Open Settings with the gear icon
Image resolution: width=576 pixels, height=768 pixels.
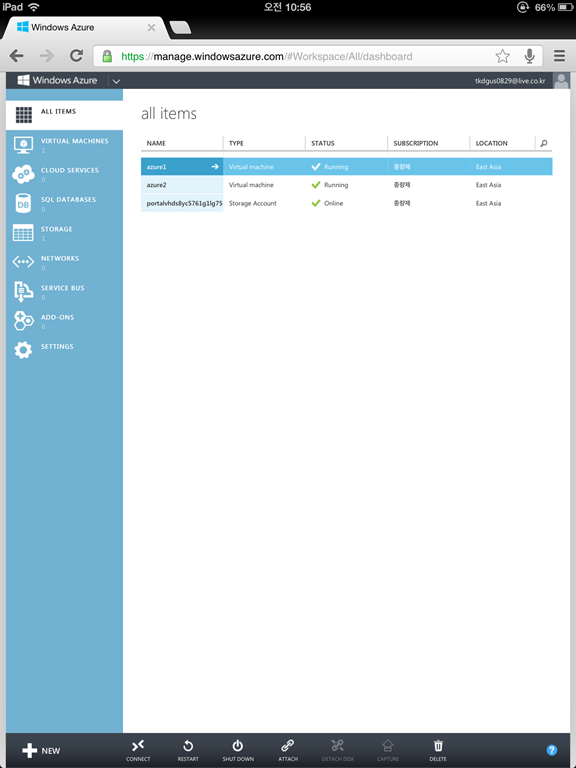23,350
